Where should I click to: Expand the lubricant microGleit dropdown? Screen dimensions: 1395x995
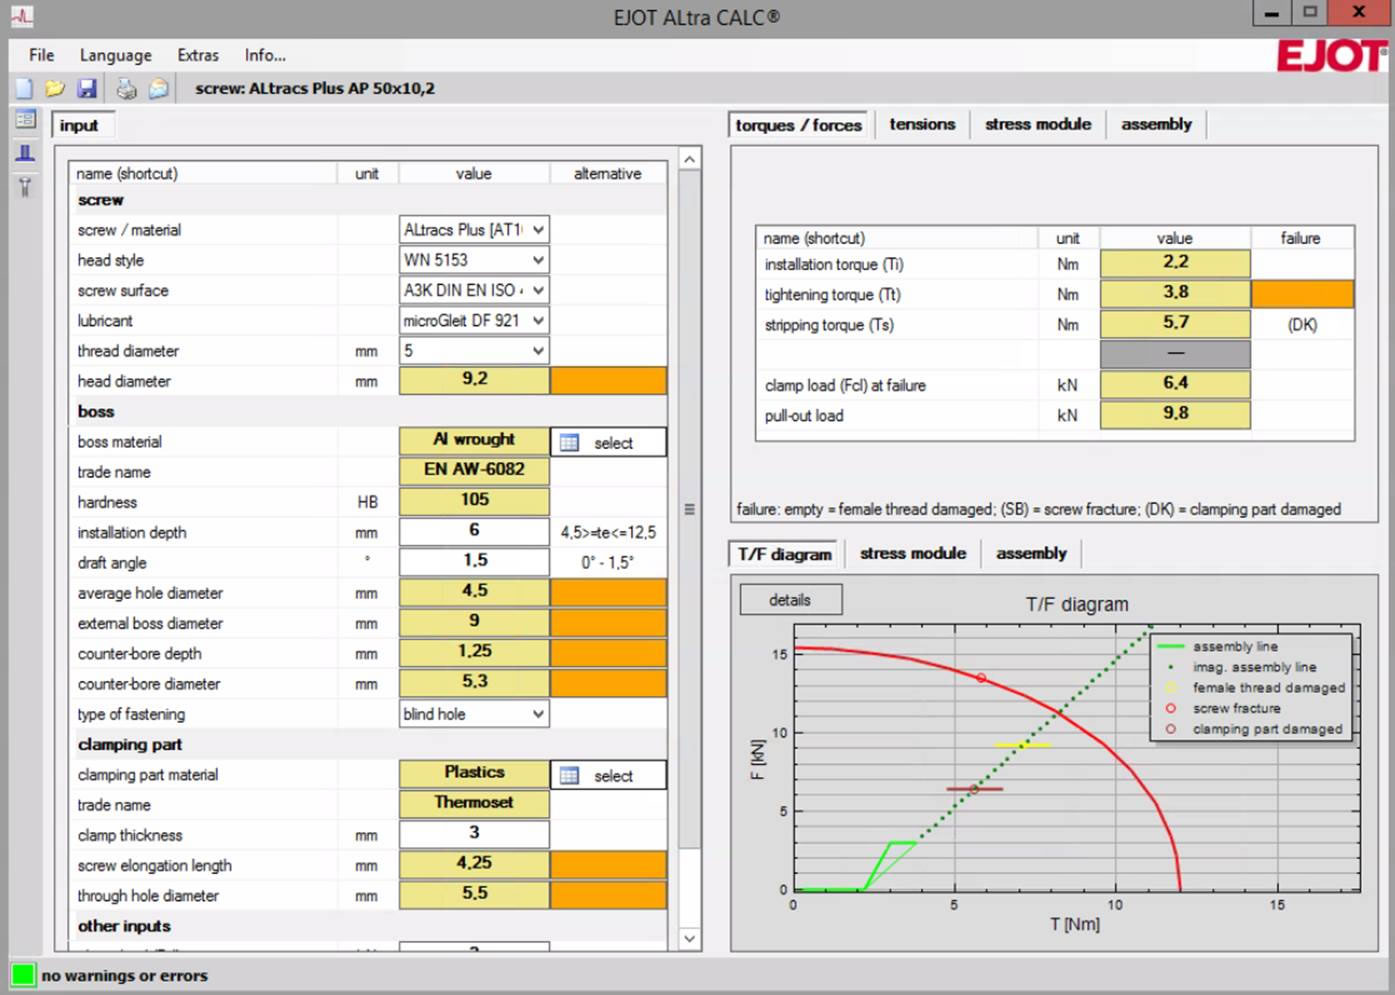tap(474, 321)
